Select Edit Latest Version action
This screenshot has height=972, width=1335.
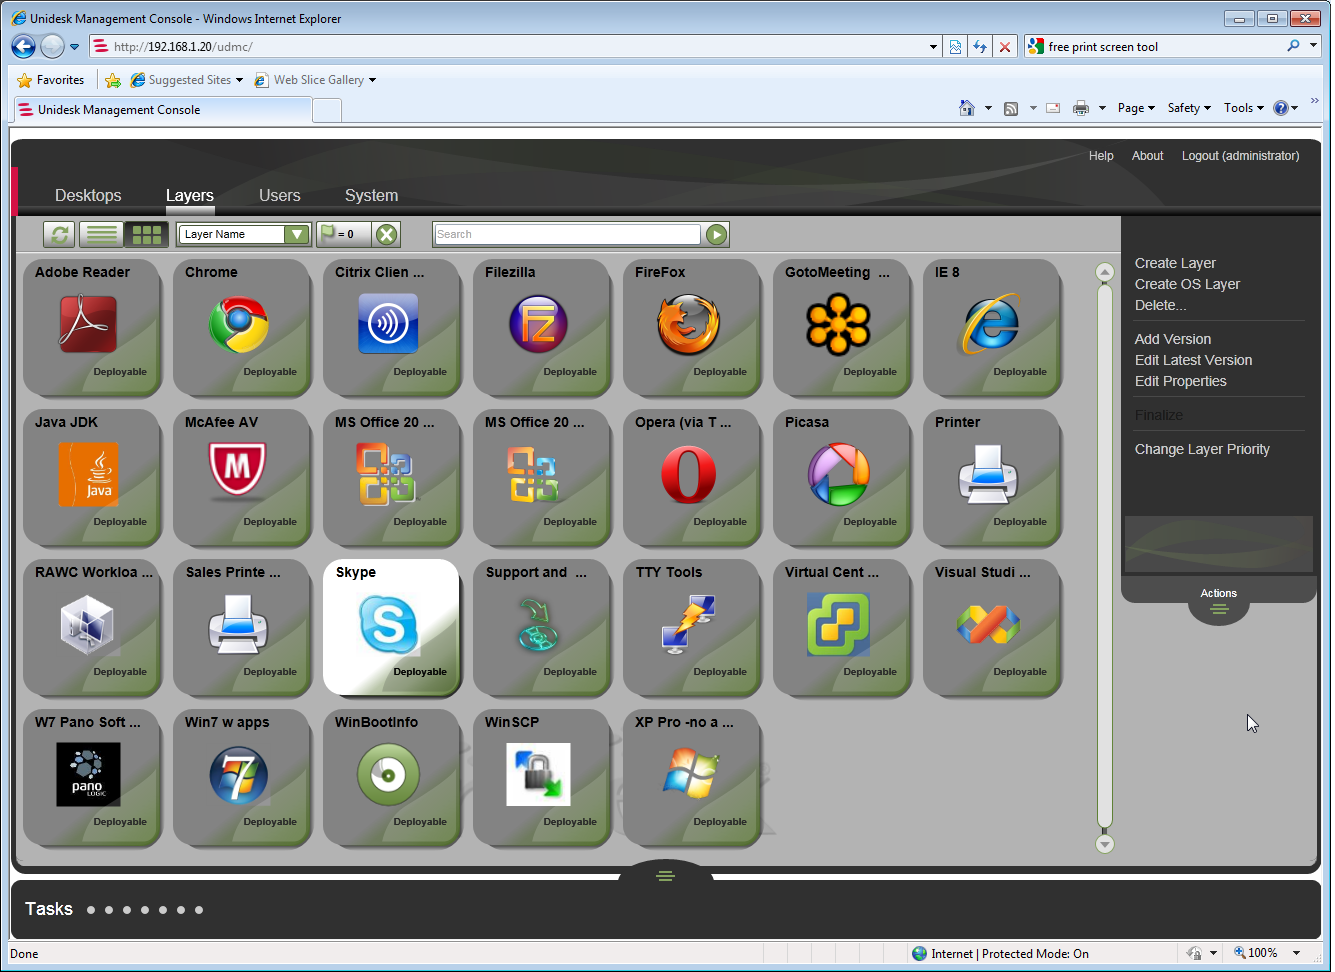[x=1193, y=360]
